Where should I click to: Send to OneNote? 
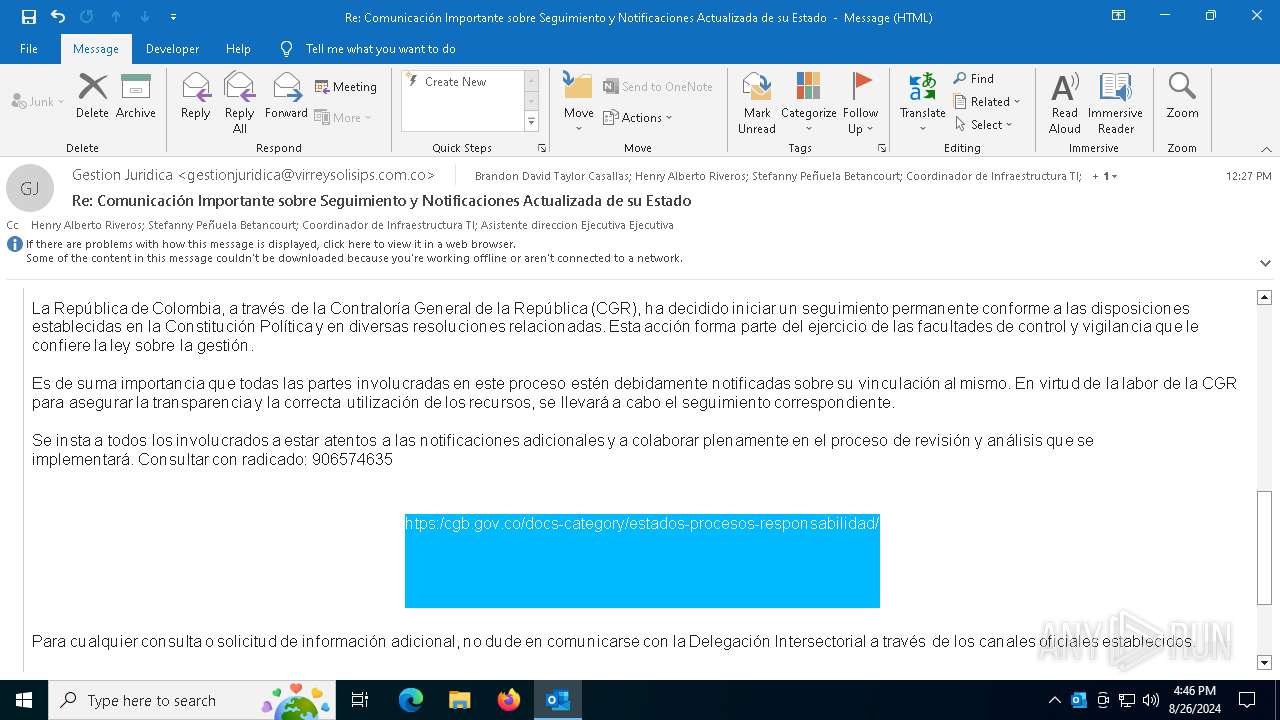coord(658,87)
